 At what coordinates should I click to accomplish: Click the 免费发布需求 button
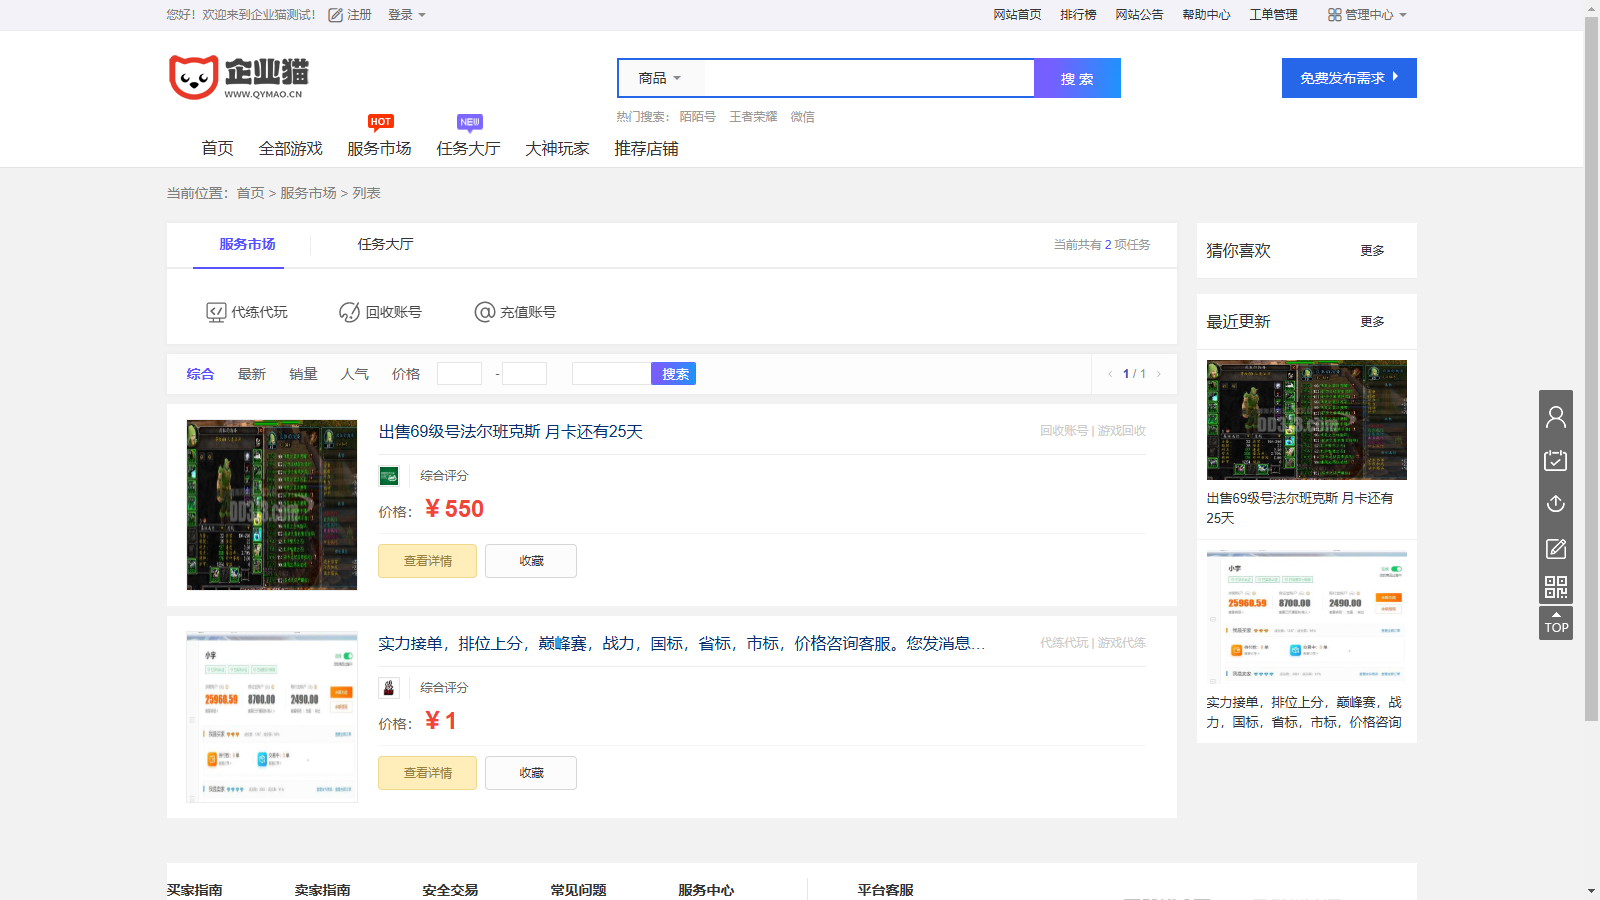pyautogui.click(x=1348, y=77)
